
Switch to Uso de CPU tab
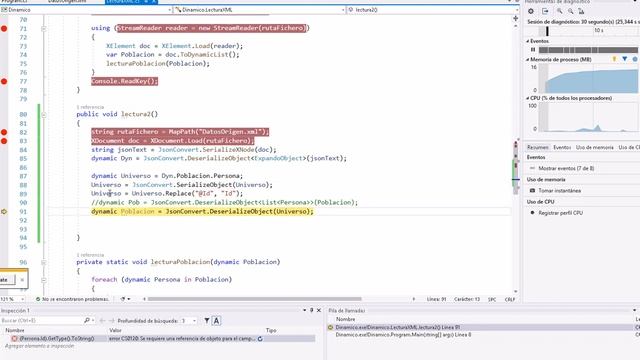(x=629, y=147)
